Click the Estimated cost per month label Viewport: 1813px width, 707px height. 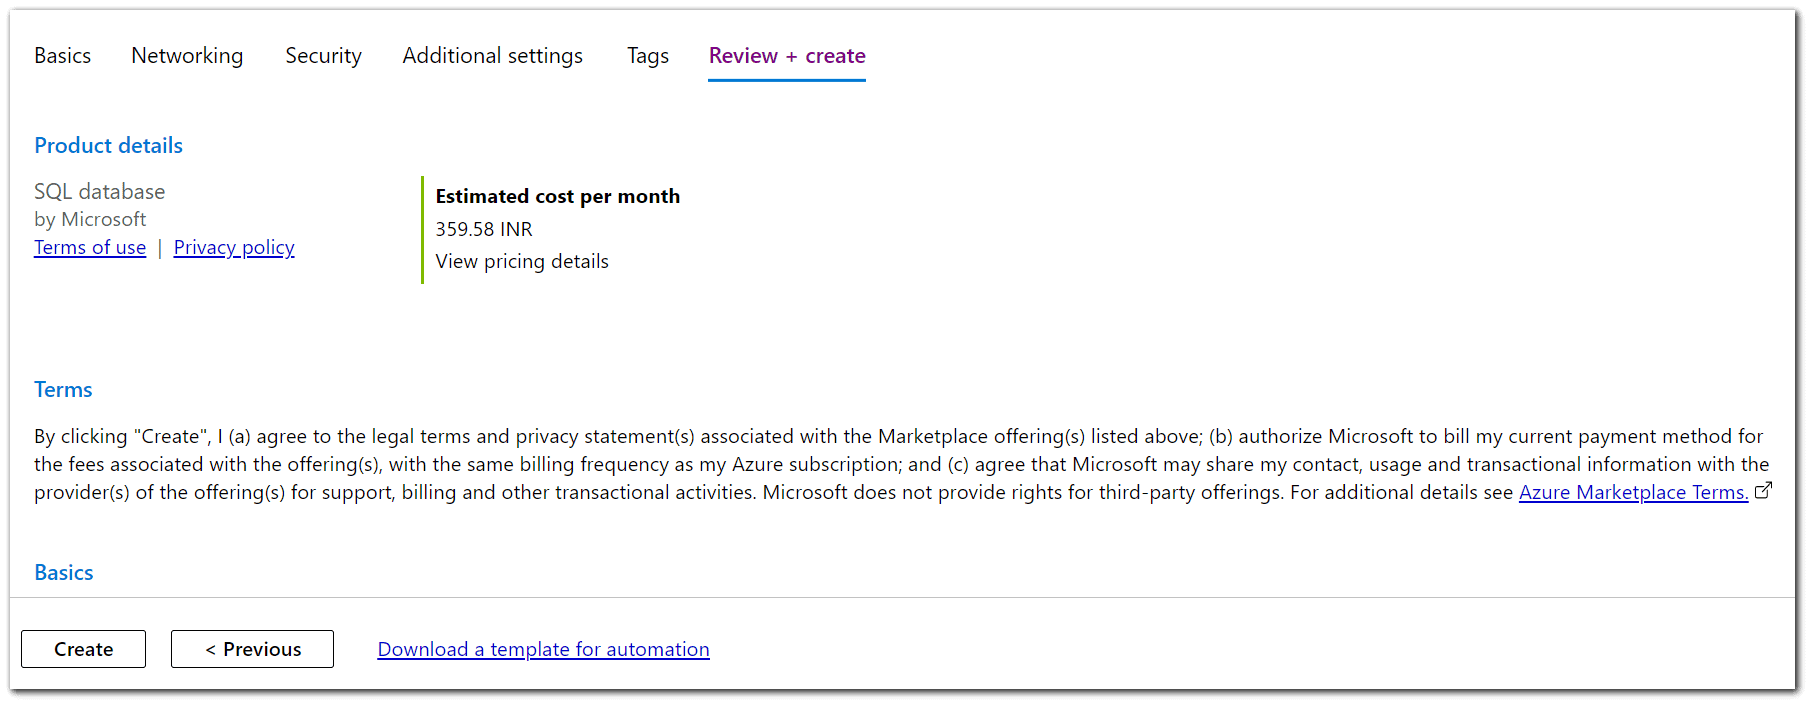tap(557, 196)
